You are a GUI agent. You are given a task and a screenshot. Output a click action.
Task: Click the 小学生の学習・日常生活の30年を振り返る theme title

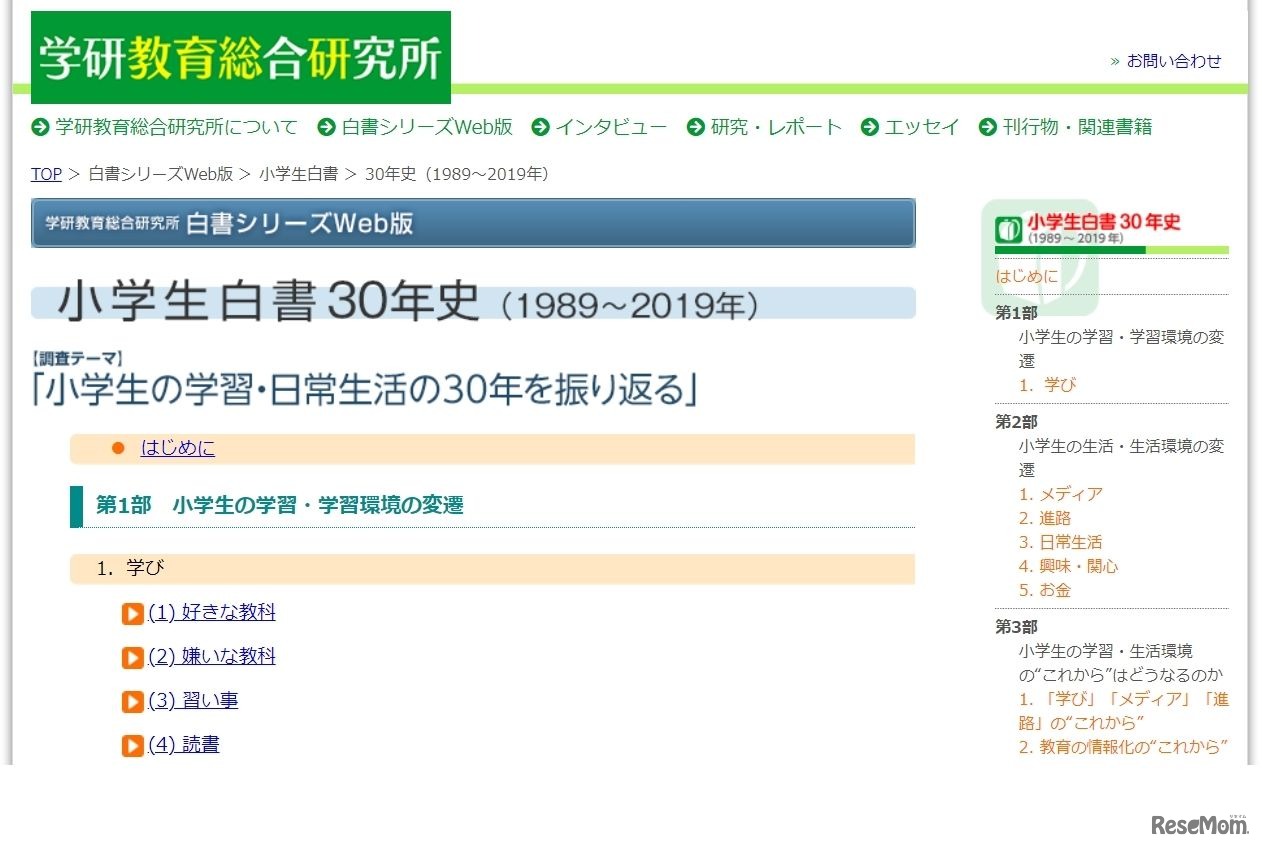pos(364,388)
